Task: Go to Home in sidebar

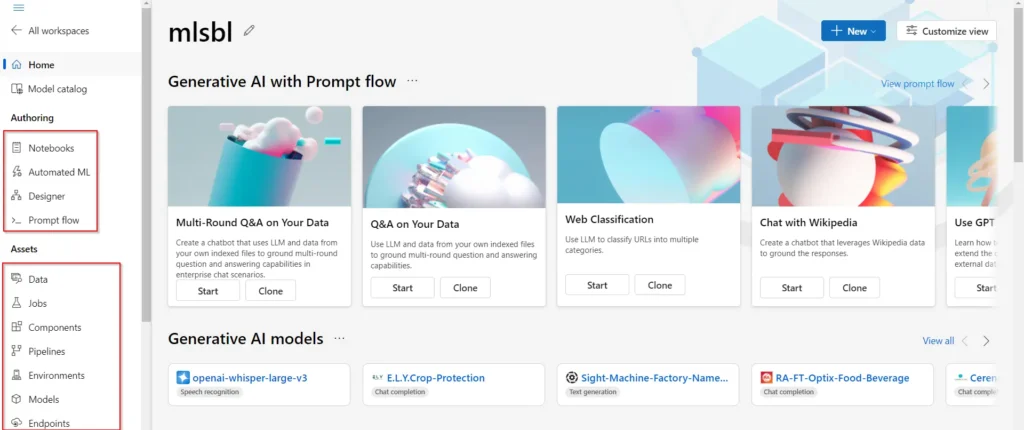Action: click(x=41, y=65)
